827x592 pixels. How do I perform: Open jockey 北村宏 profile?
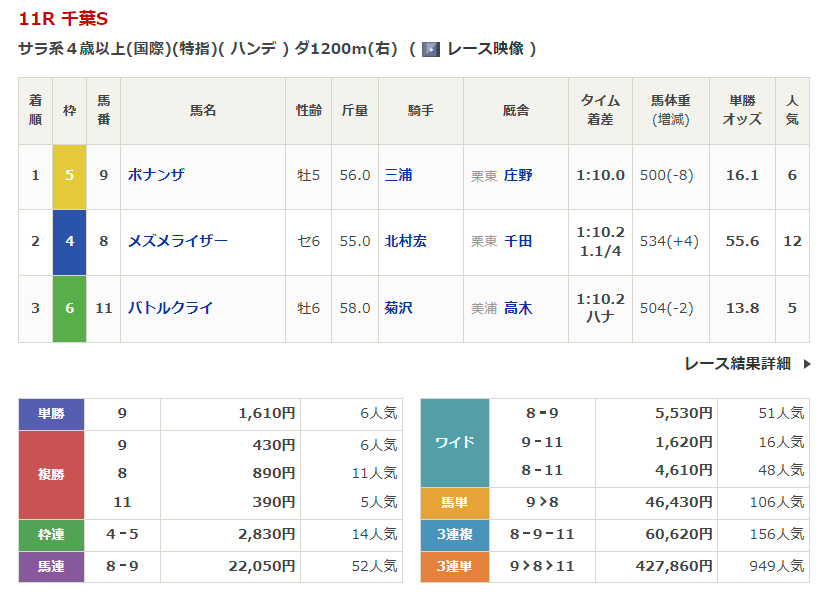coord(405,241)
